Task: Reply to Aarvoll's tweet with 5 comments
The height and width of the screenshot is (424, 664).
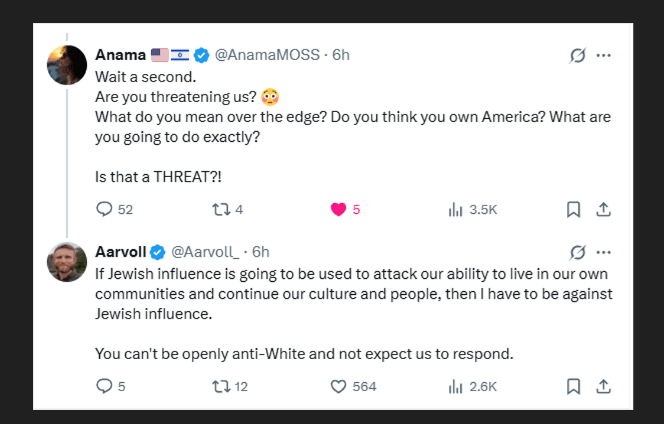Action: coord(104,386)
